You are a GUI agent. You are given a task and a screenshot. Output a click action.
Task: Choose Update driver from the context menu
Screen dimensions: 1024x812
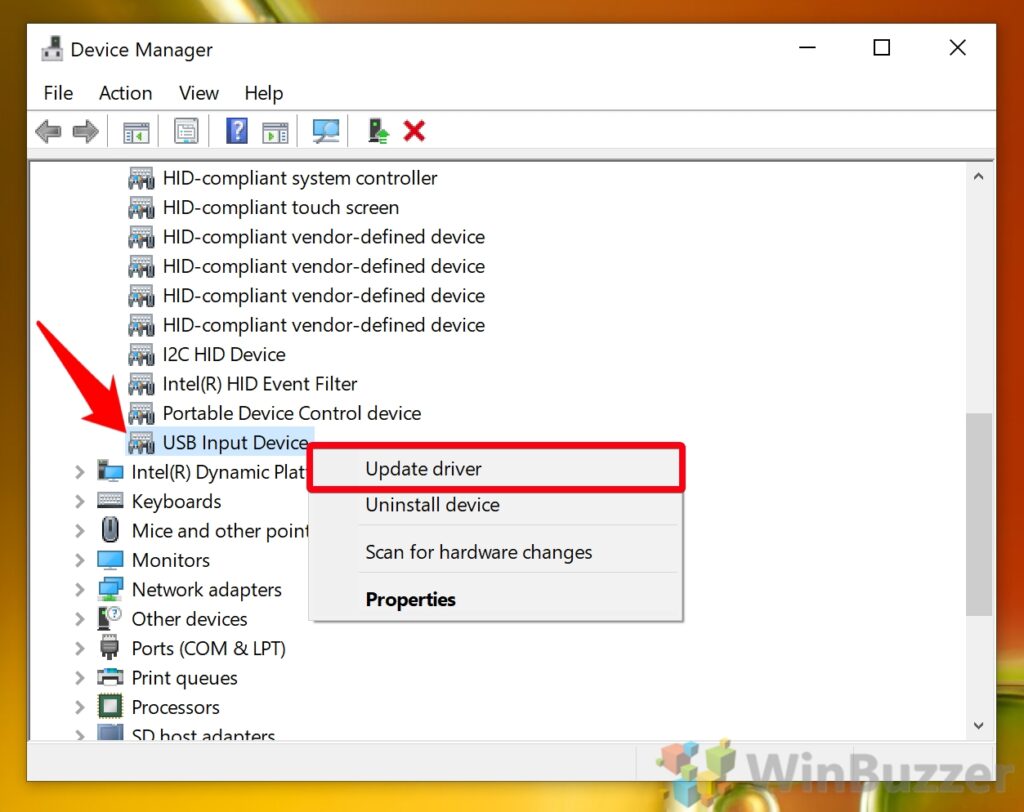pyautogui.click(x=422, y=468)
